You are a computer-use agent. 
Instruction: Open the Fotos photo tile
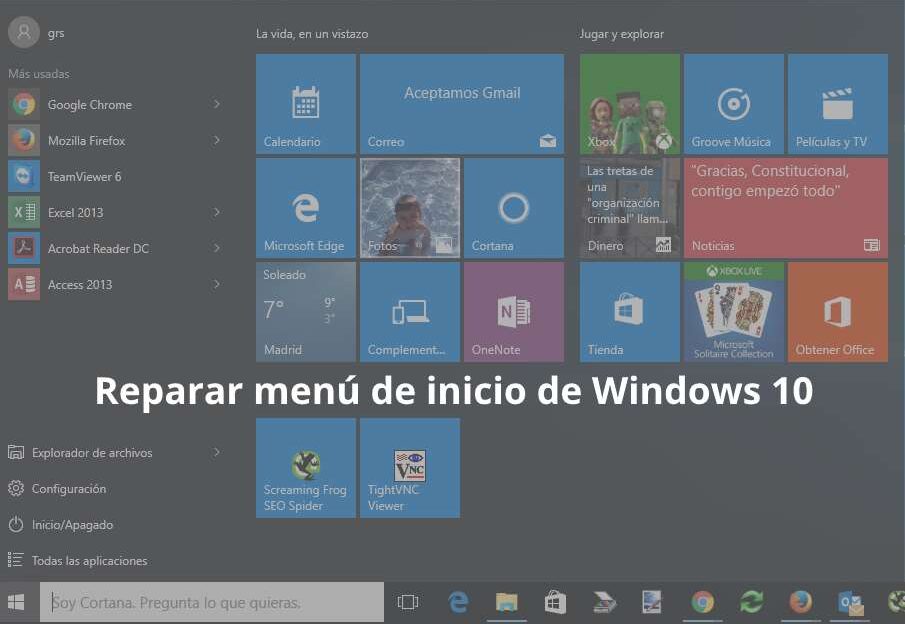pyautogui.click(x=410, y=208)
